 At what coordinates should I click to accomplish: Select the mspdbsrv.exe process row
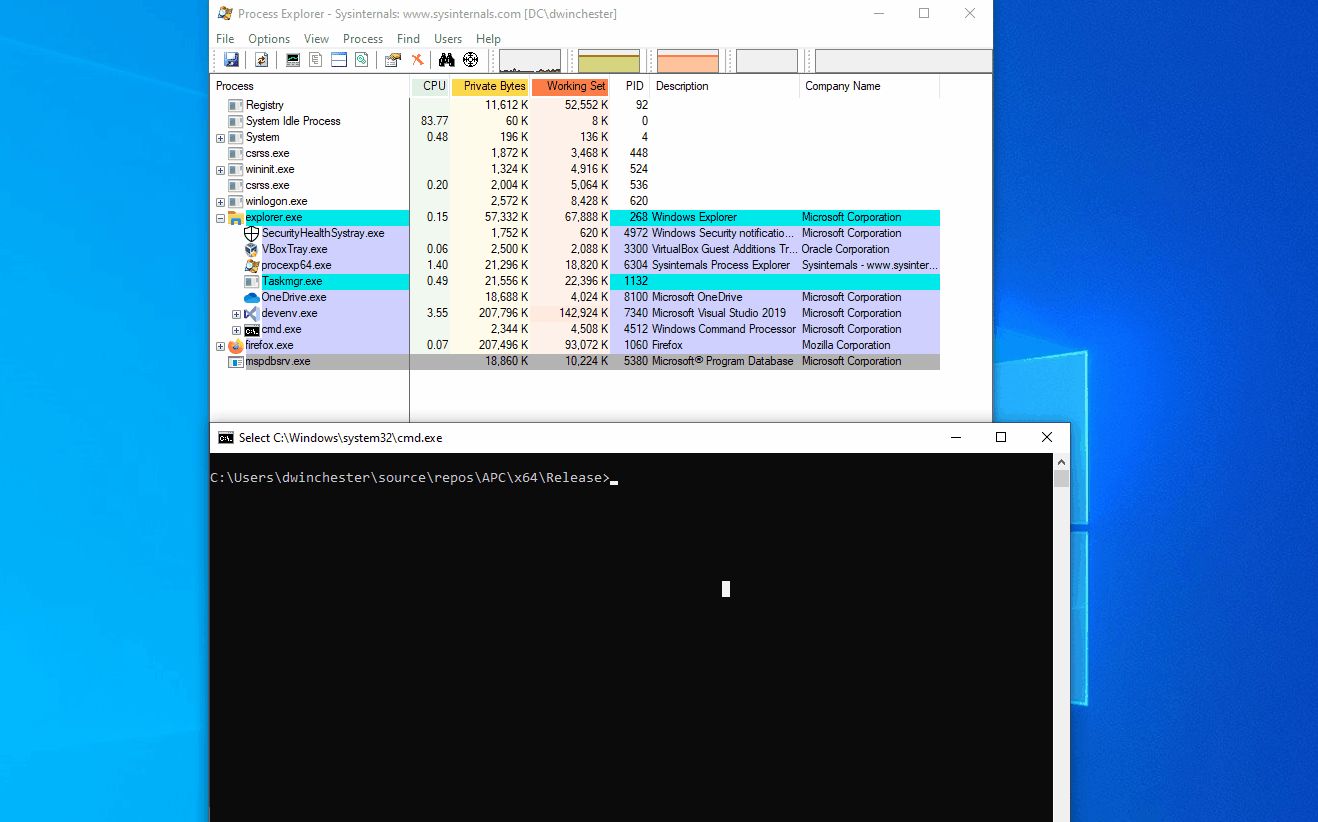point(575,361)
